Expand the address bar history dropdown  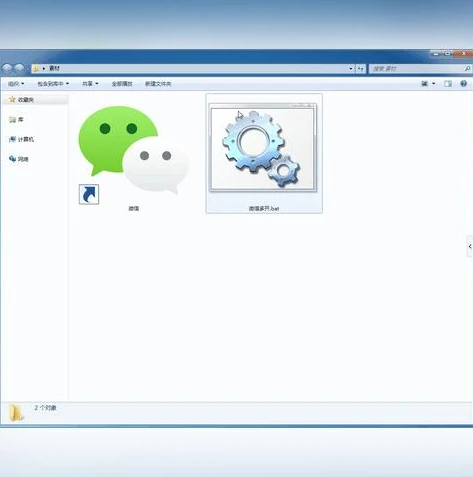(x=351, y=69)
